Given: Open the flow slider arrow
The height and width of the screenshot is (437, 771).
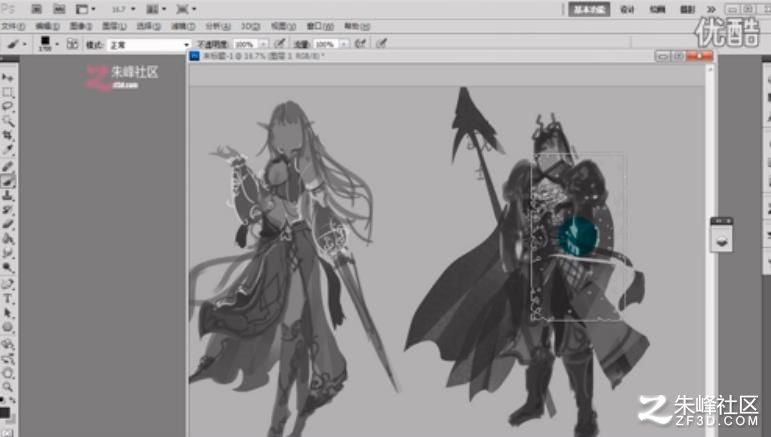Looking at the screenshot, I should click(x=344, y=44).
